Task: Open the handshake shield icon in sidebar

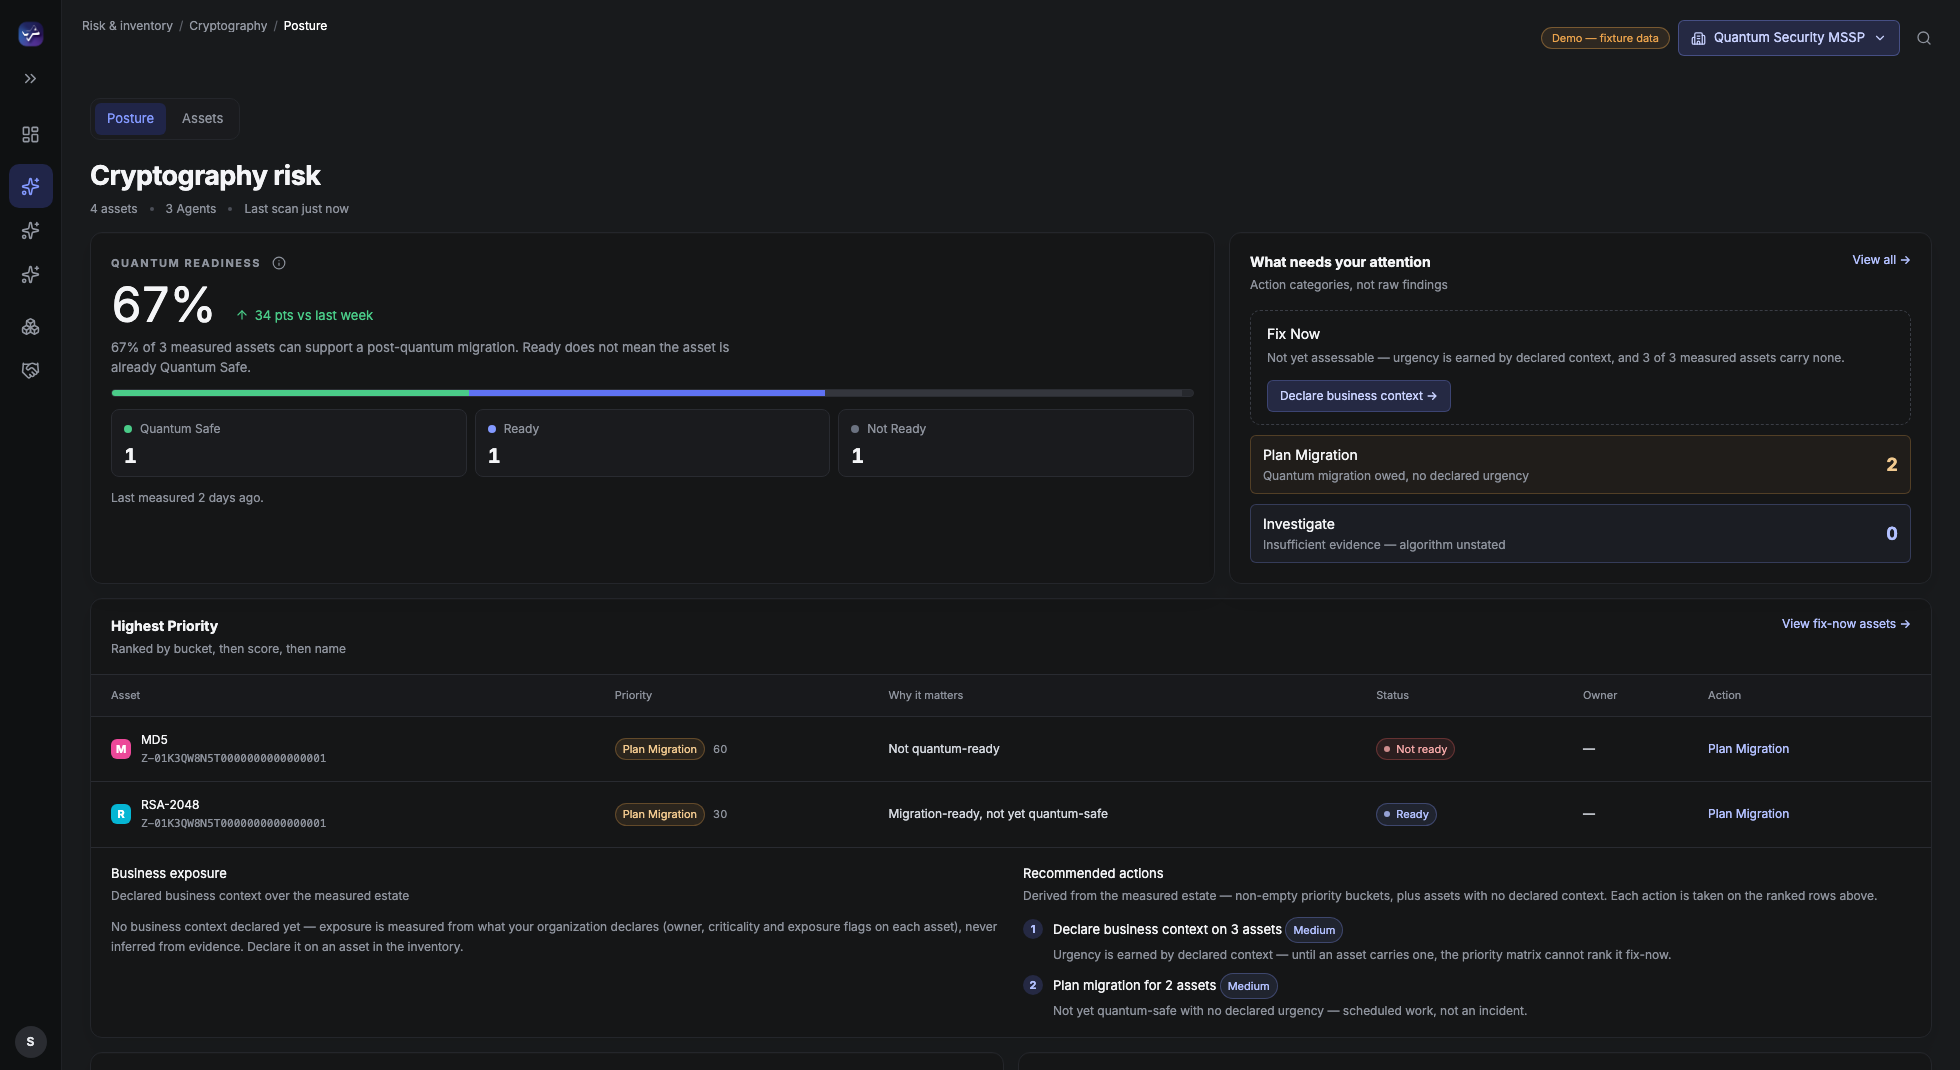Action: [31, 370]
